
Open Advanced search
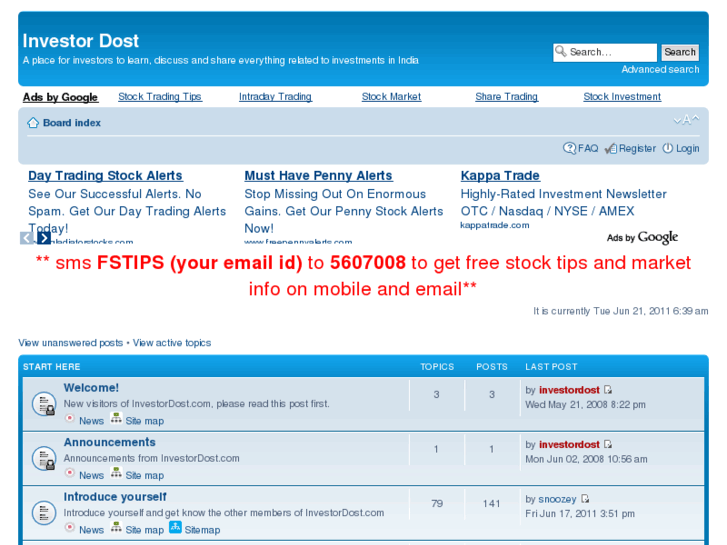660,70
